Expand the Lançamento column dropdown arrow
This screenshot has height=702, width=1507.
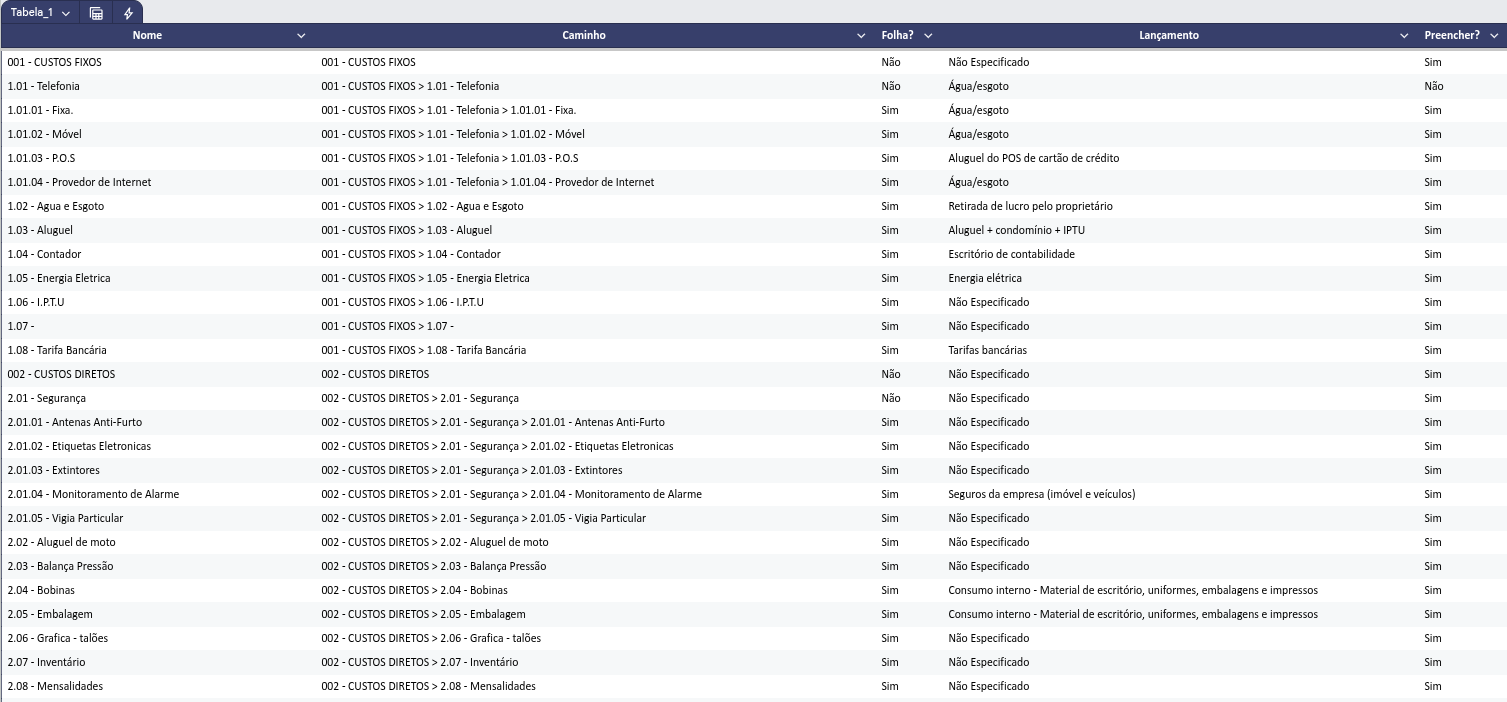click(x=1404, y=36)
